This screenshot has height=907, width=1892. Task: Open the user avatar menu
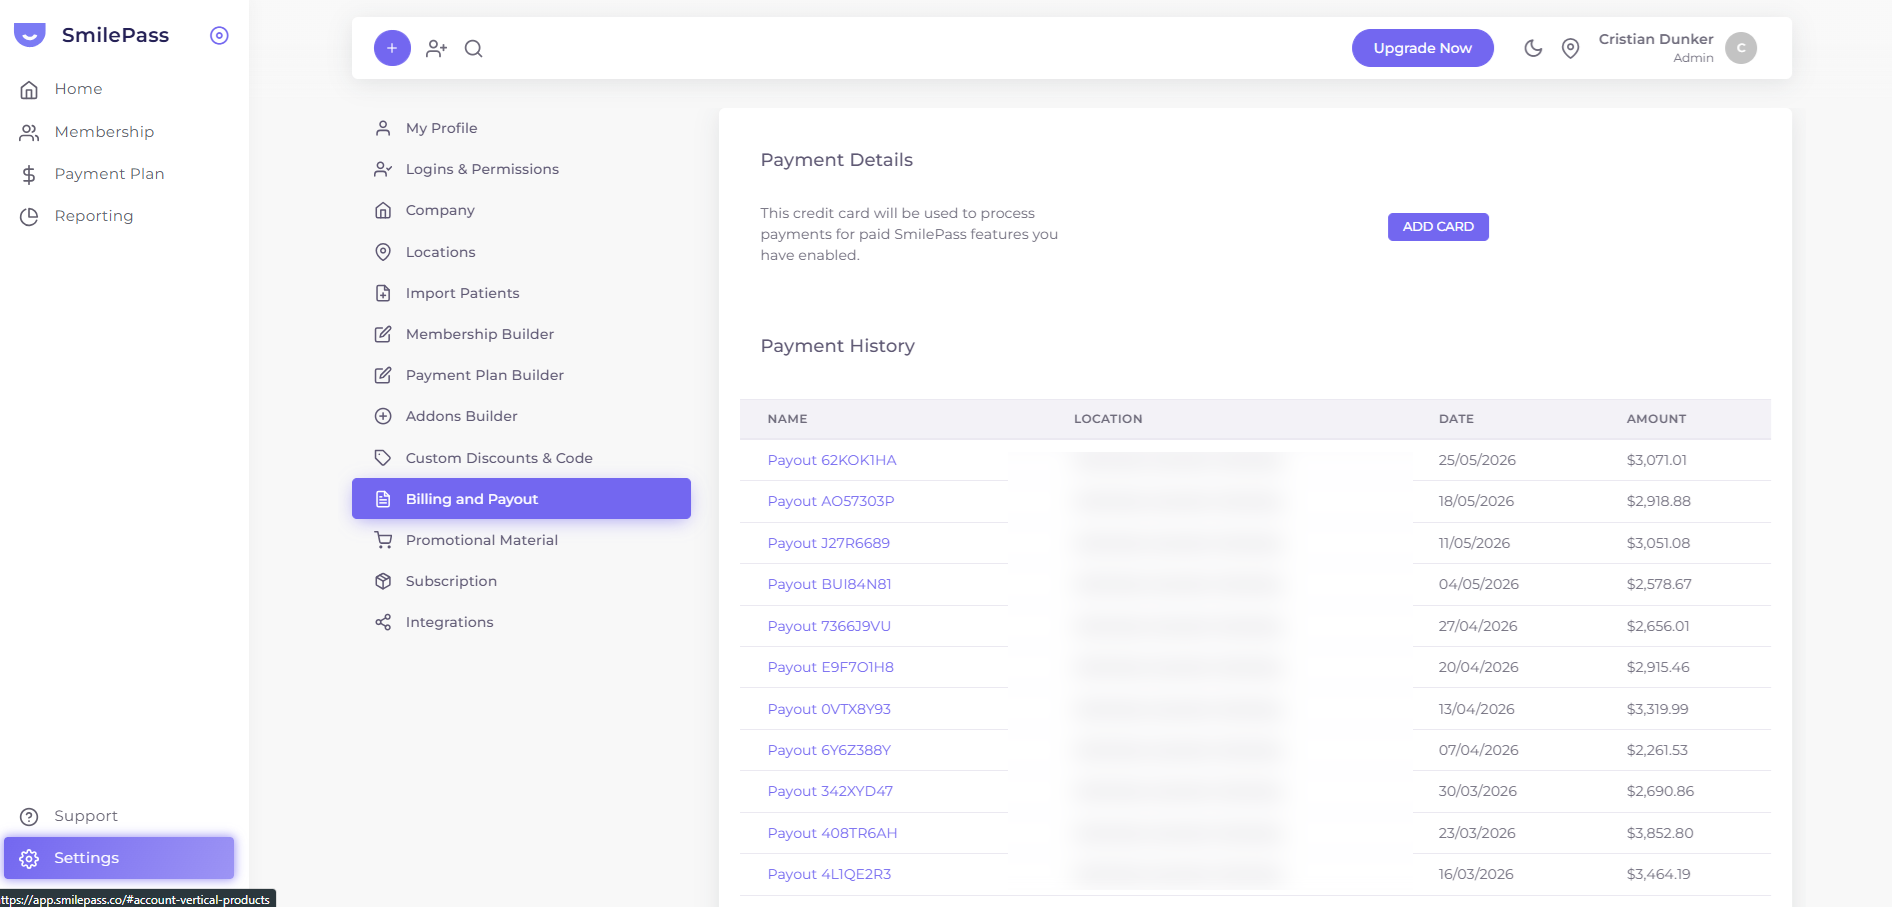[1741, 48]
